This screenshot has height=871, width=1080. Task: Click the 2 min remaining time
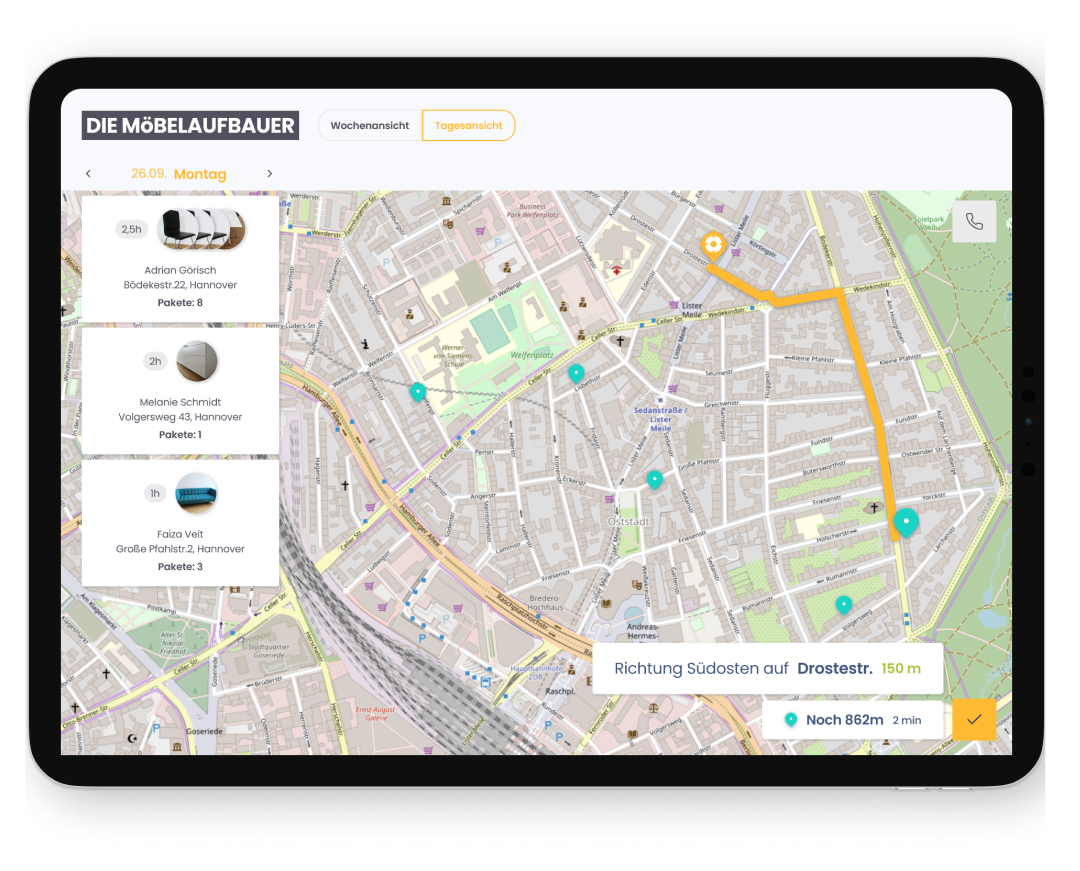click(907, 720)
